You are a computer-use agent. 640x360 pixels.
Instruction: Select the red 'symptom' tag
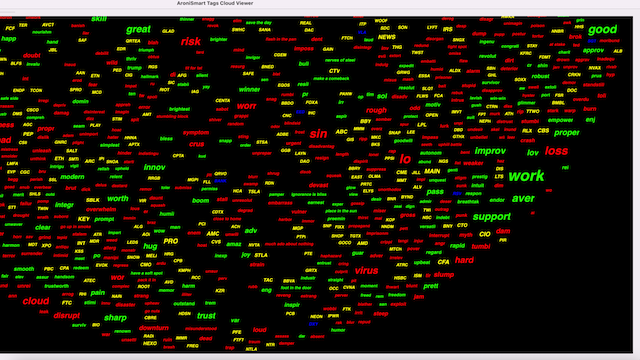point(196,133)
